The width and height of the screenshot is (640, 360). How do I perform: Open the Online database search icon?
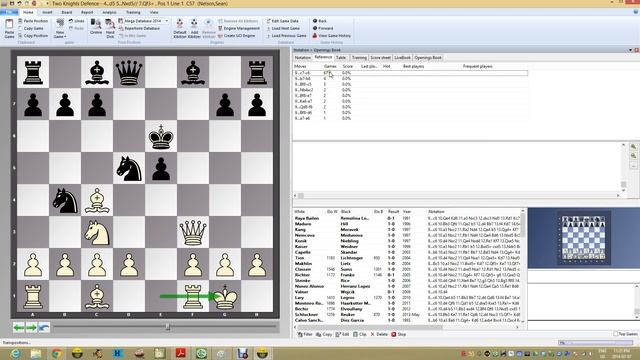tap(96, 24)
